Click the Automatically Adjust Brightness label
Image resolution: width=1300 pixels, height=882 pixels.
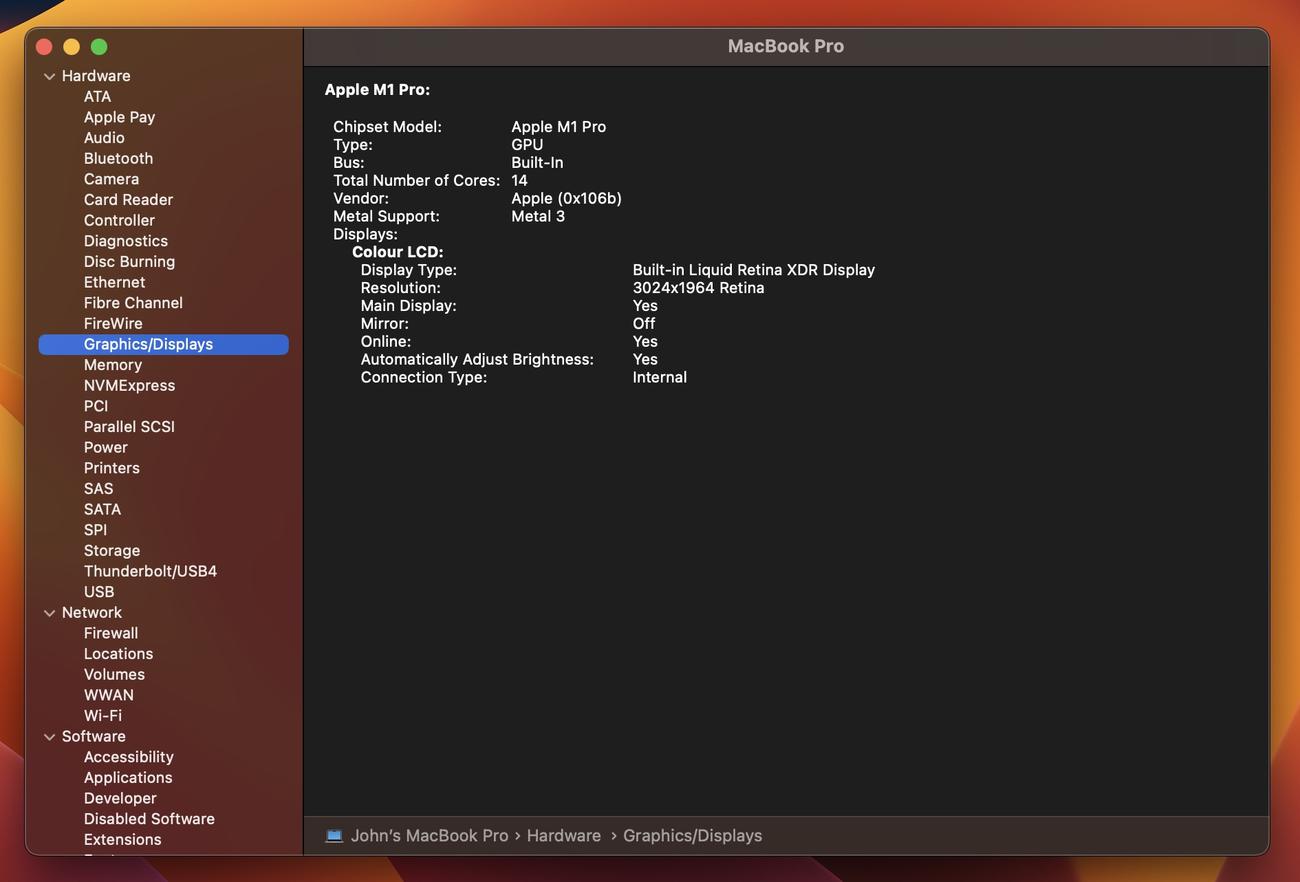tap(477, 359)
